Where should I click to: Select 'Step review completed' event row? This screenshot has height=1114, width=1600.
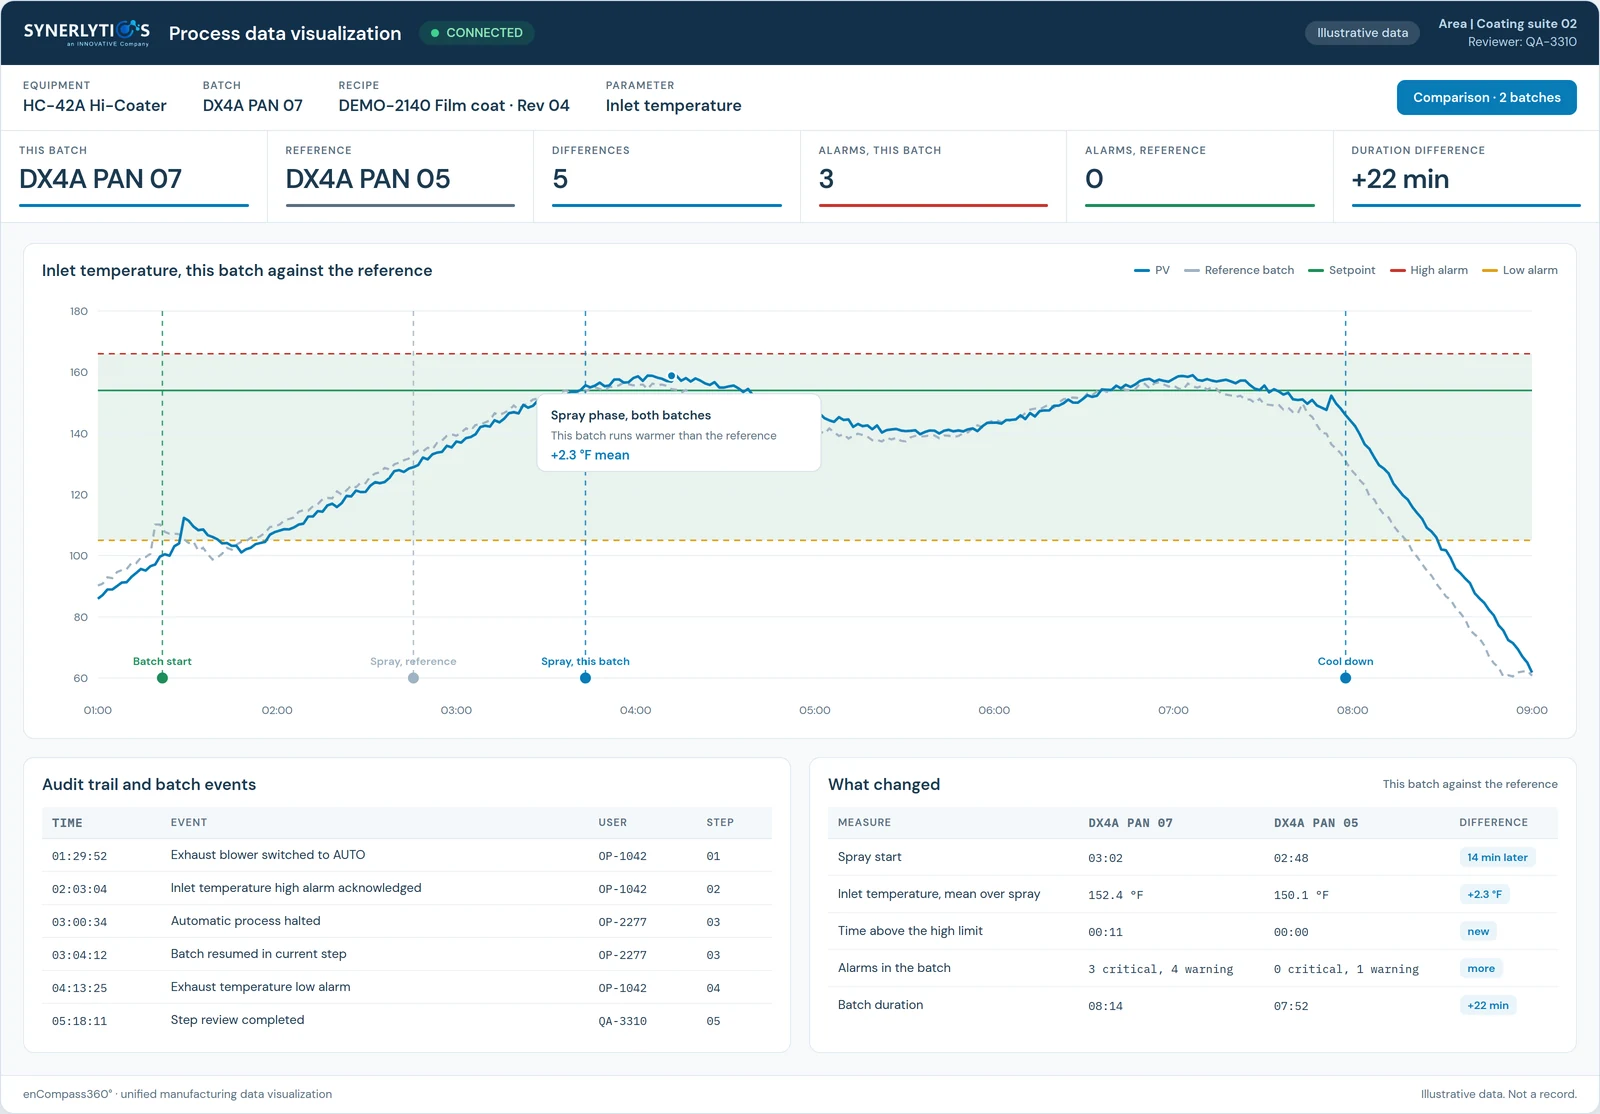pos(407,1021)
